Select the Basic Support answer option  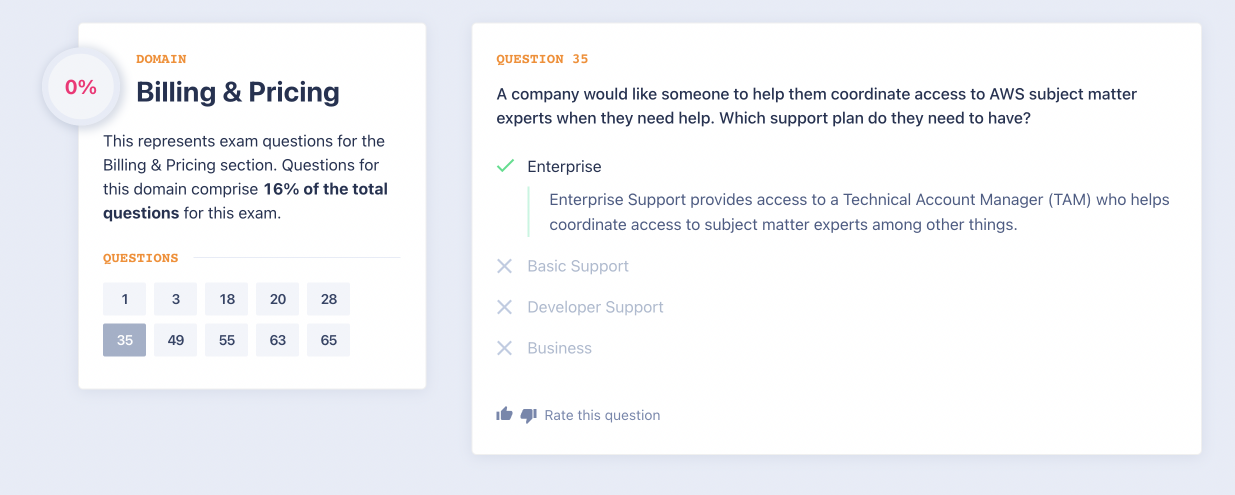pos(578,266)
